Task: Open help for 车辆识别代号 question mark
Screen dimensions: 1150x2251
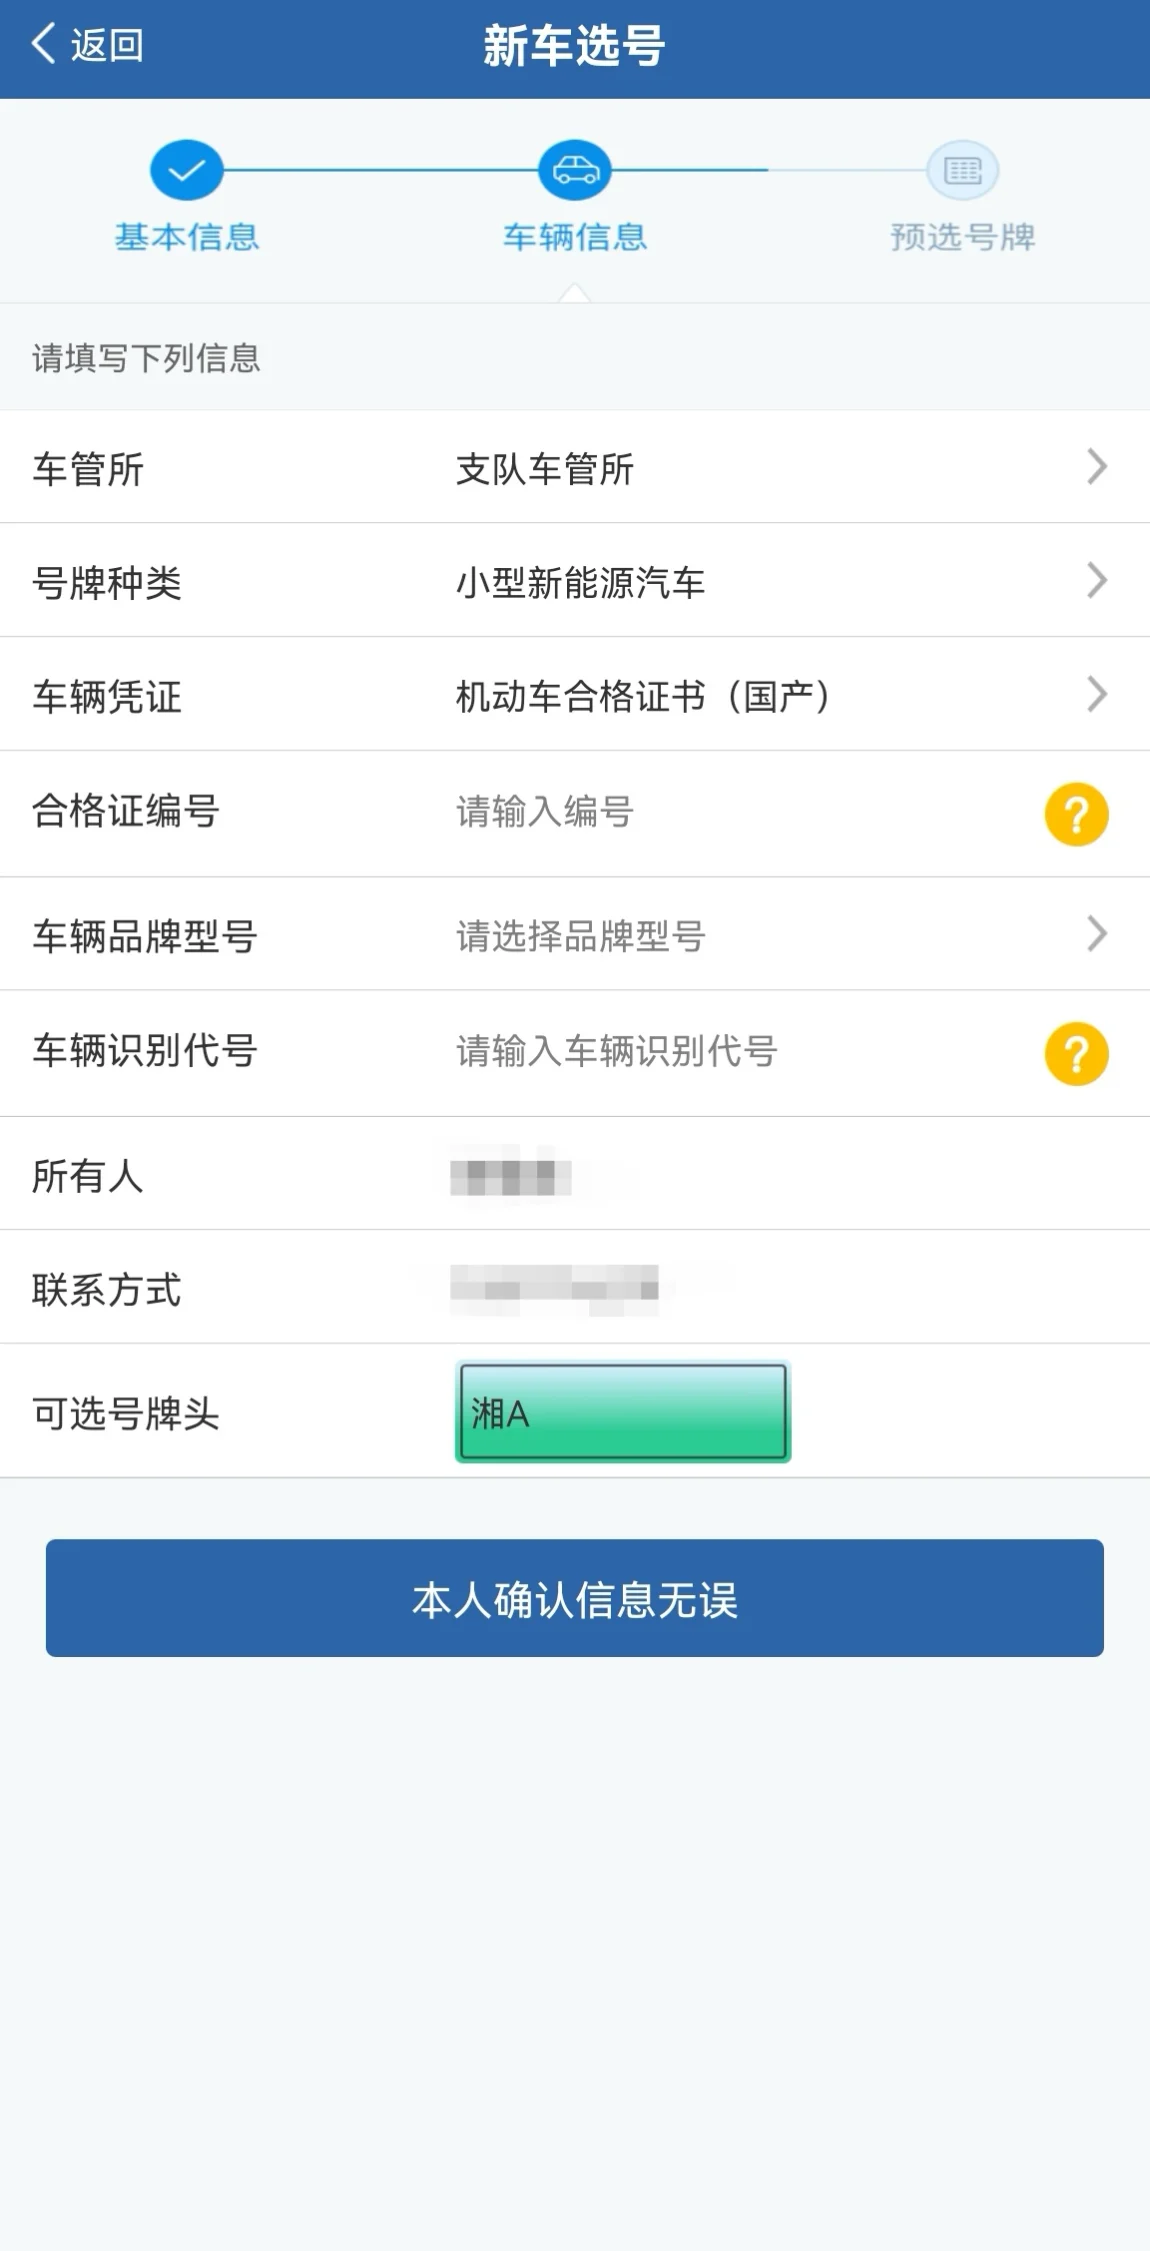Action: point(1076,1053)
